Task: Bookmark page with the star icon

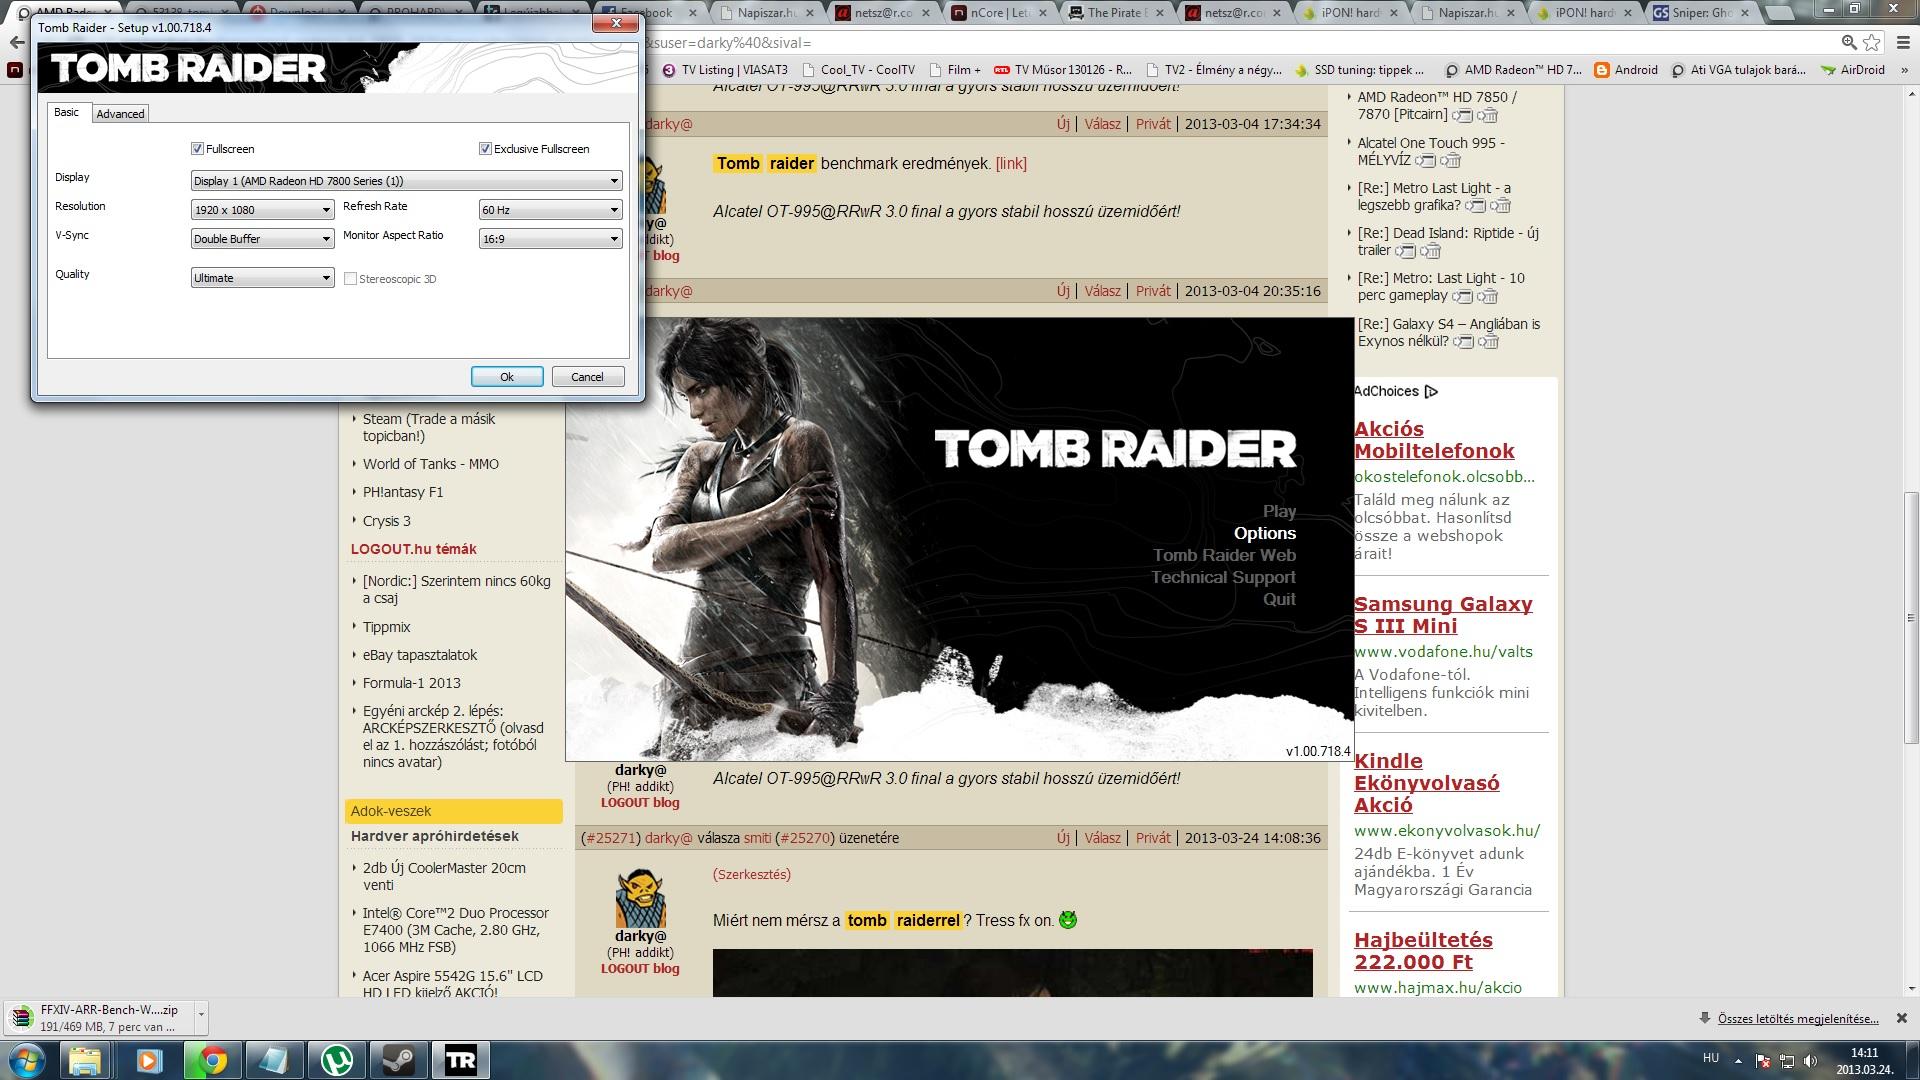Action: 1872,42
